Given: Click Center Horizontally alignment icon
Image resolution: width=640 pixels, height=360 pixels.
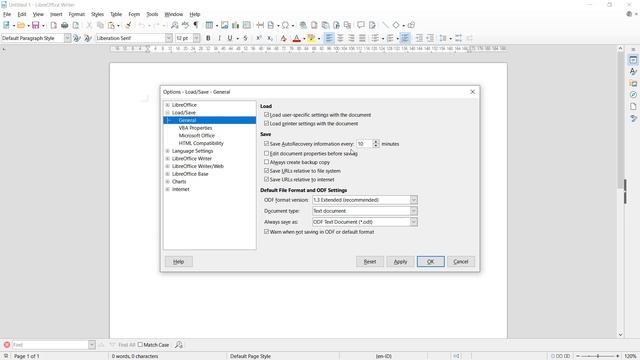Looking at the screenshot, I should 340,38.
